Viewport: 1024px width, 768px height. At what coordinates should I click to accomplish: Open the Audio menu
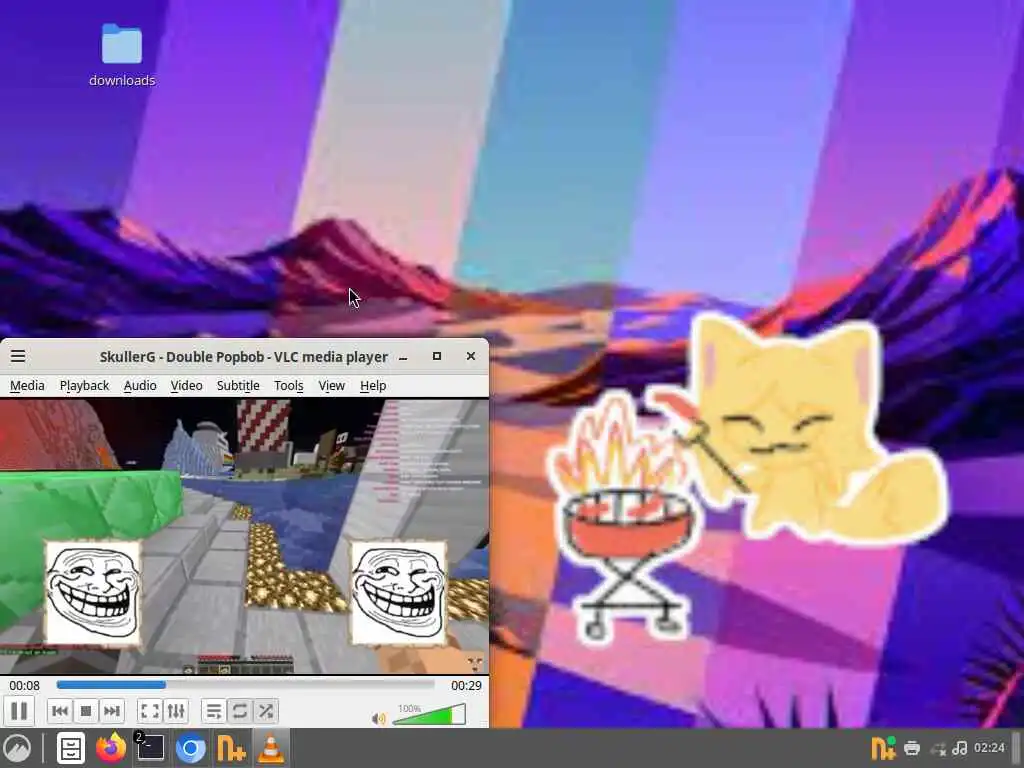tap(140, 385)
